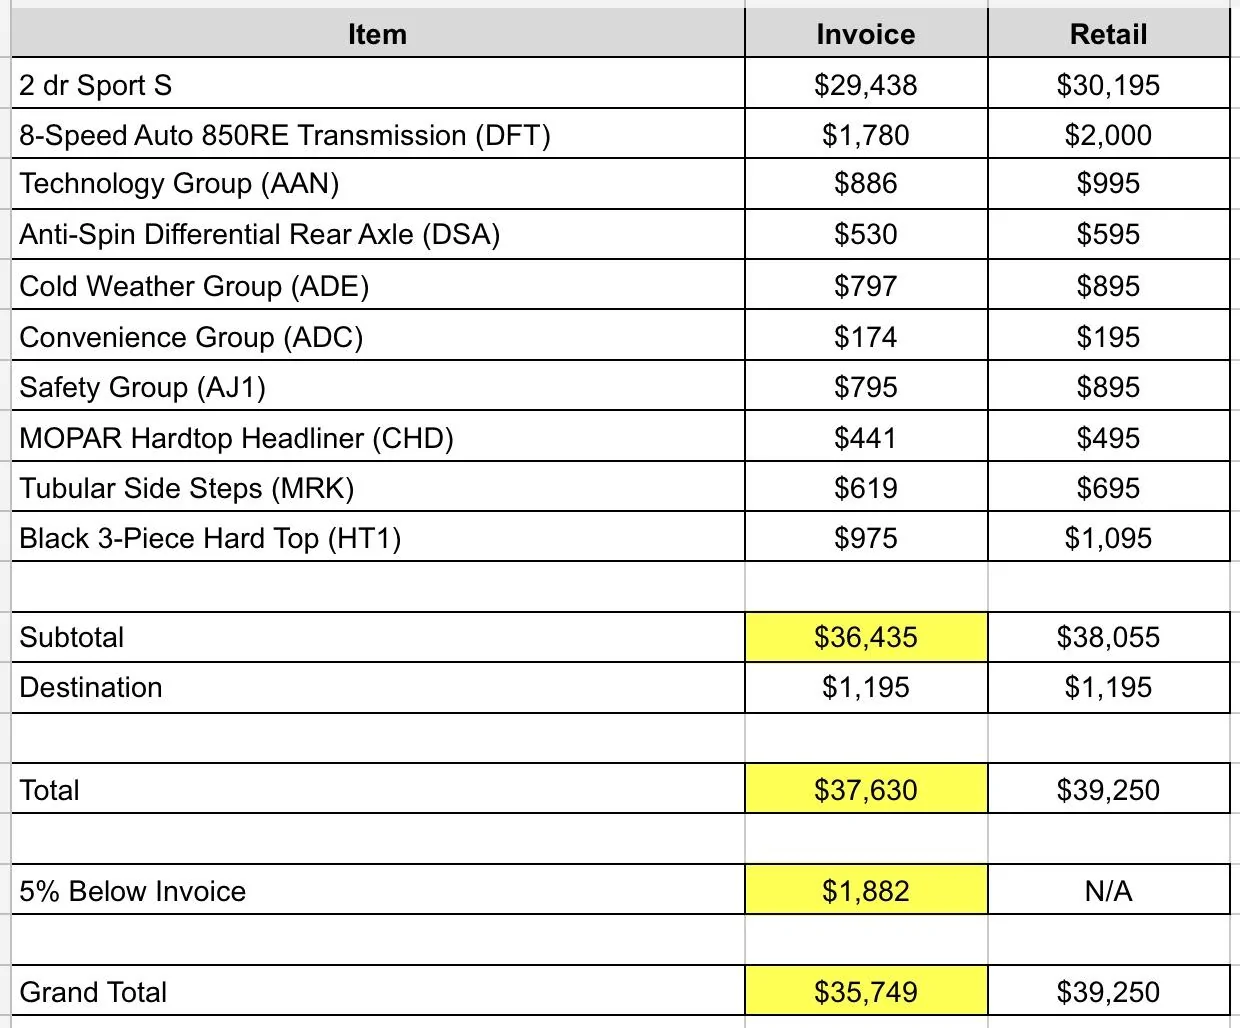Select the yellow Grand Total $35,749 cell
The width and height of the screenshot is (1240, 1028).
866,991
